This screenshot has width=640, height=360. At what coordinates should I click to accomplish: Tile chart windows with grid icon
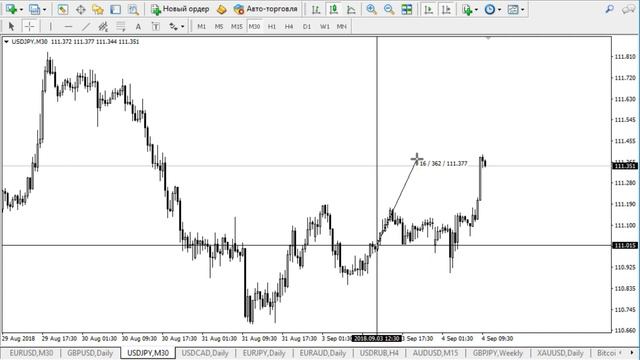pos(407,9)
